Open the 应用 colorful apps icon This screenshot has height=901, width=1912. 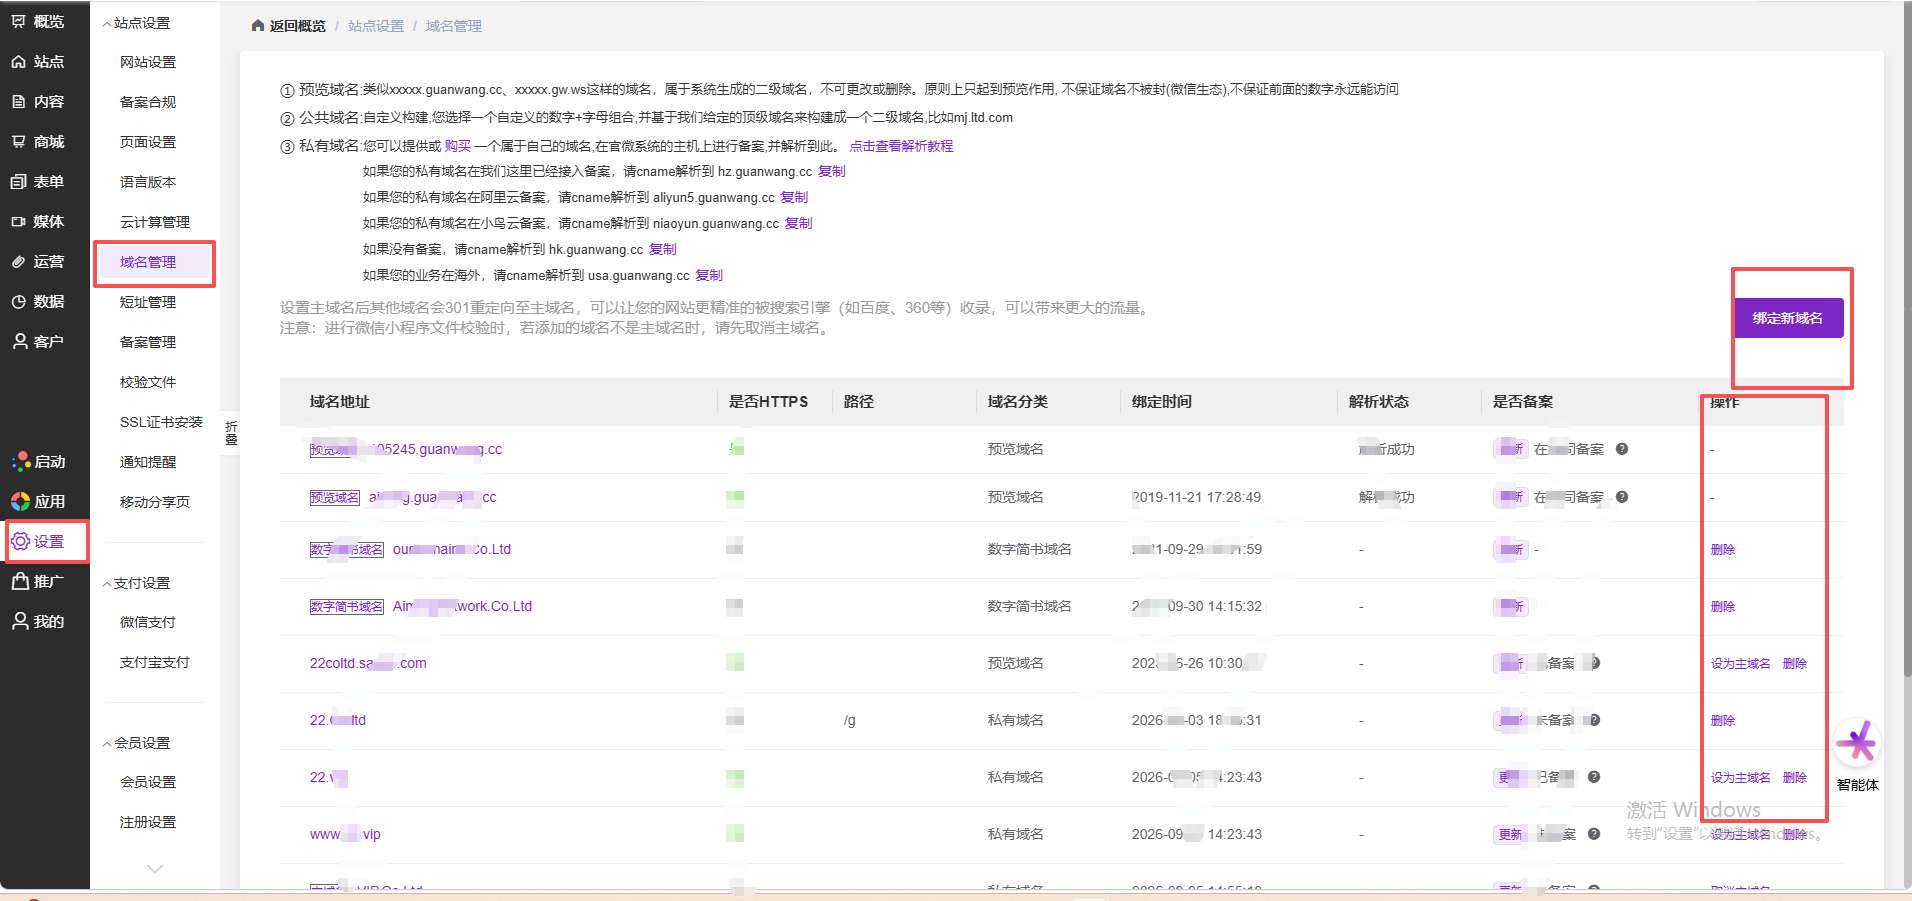click(x=20, y=501)
